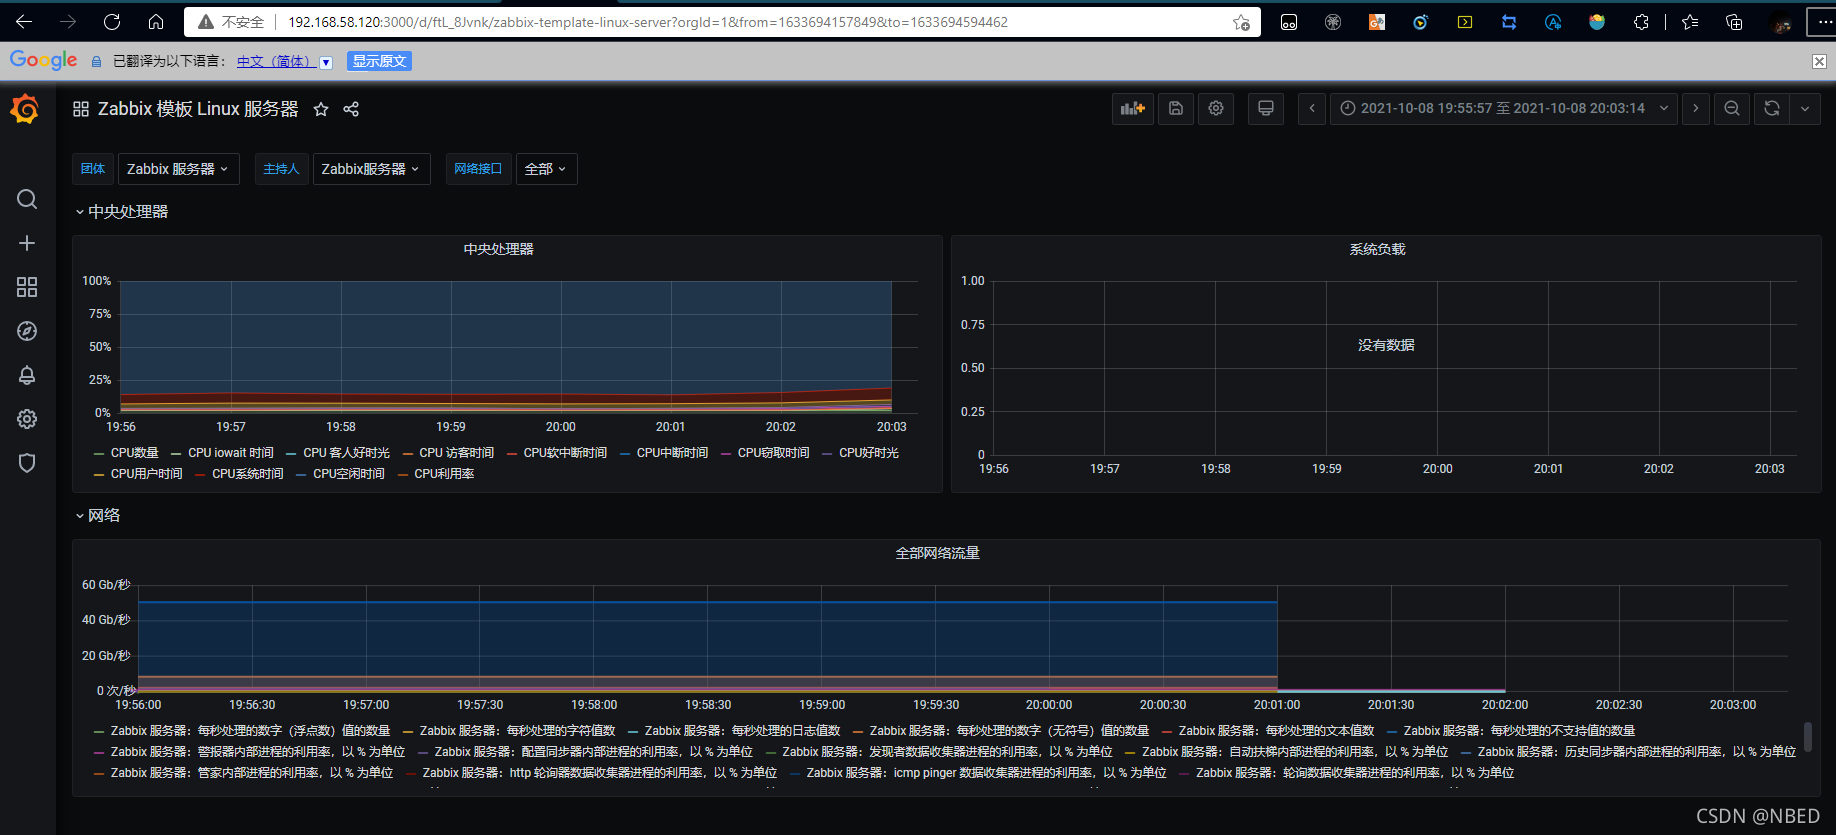Open refresh interval dropdown arrow
The image size is (1836, 835).
[1805, 108]
